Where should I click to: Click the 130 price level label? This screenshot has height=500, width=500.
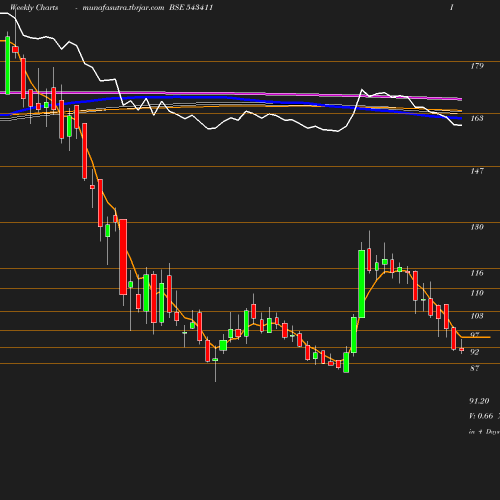[477, 227]
